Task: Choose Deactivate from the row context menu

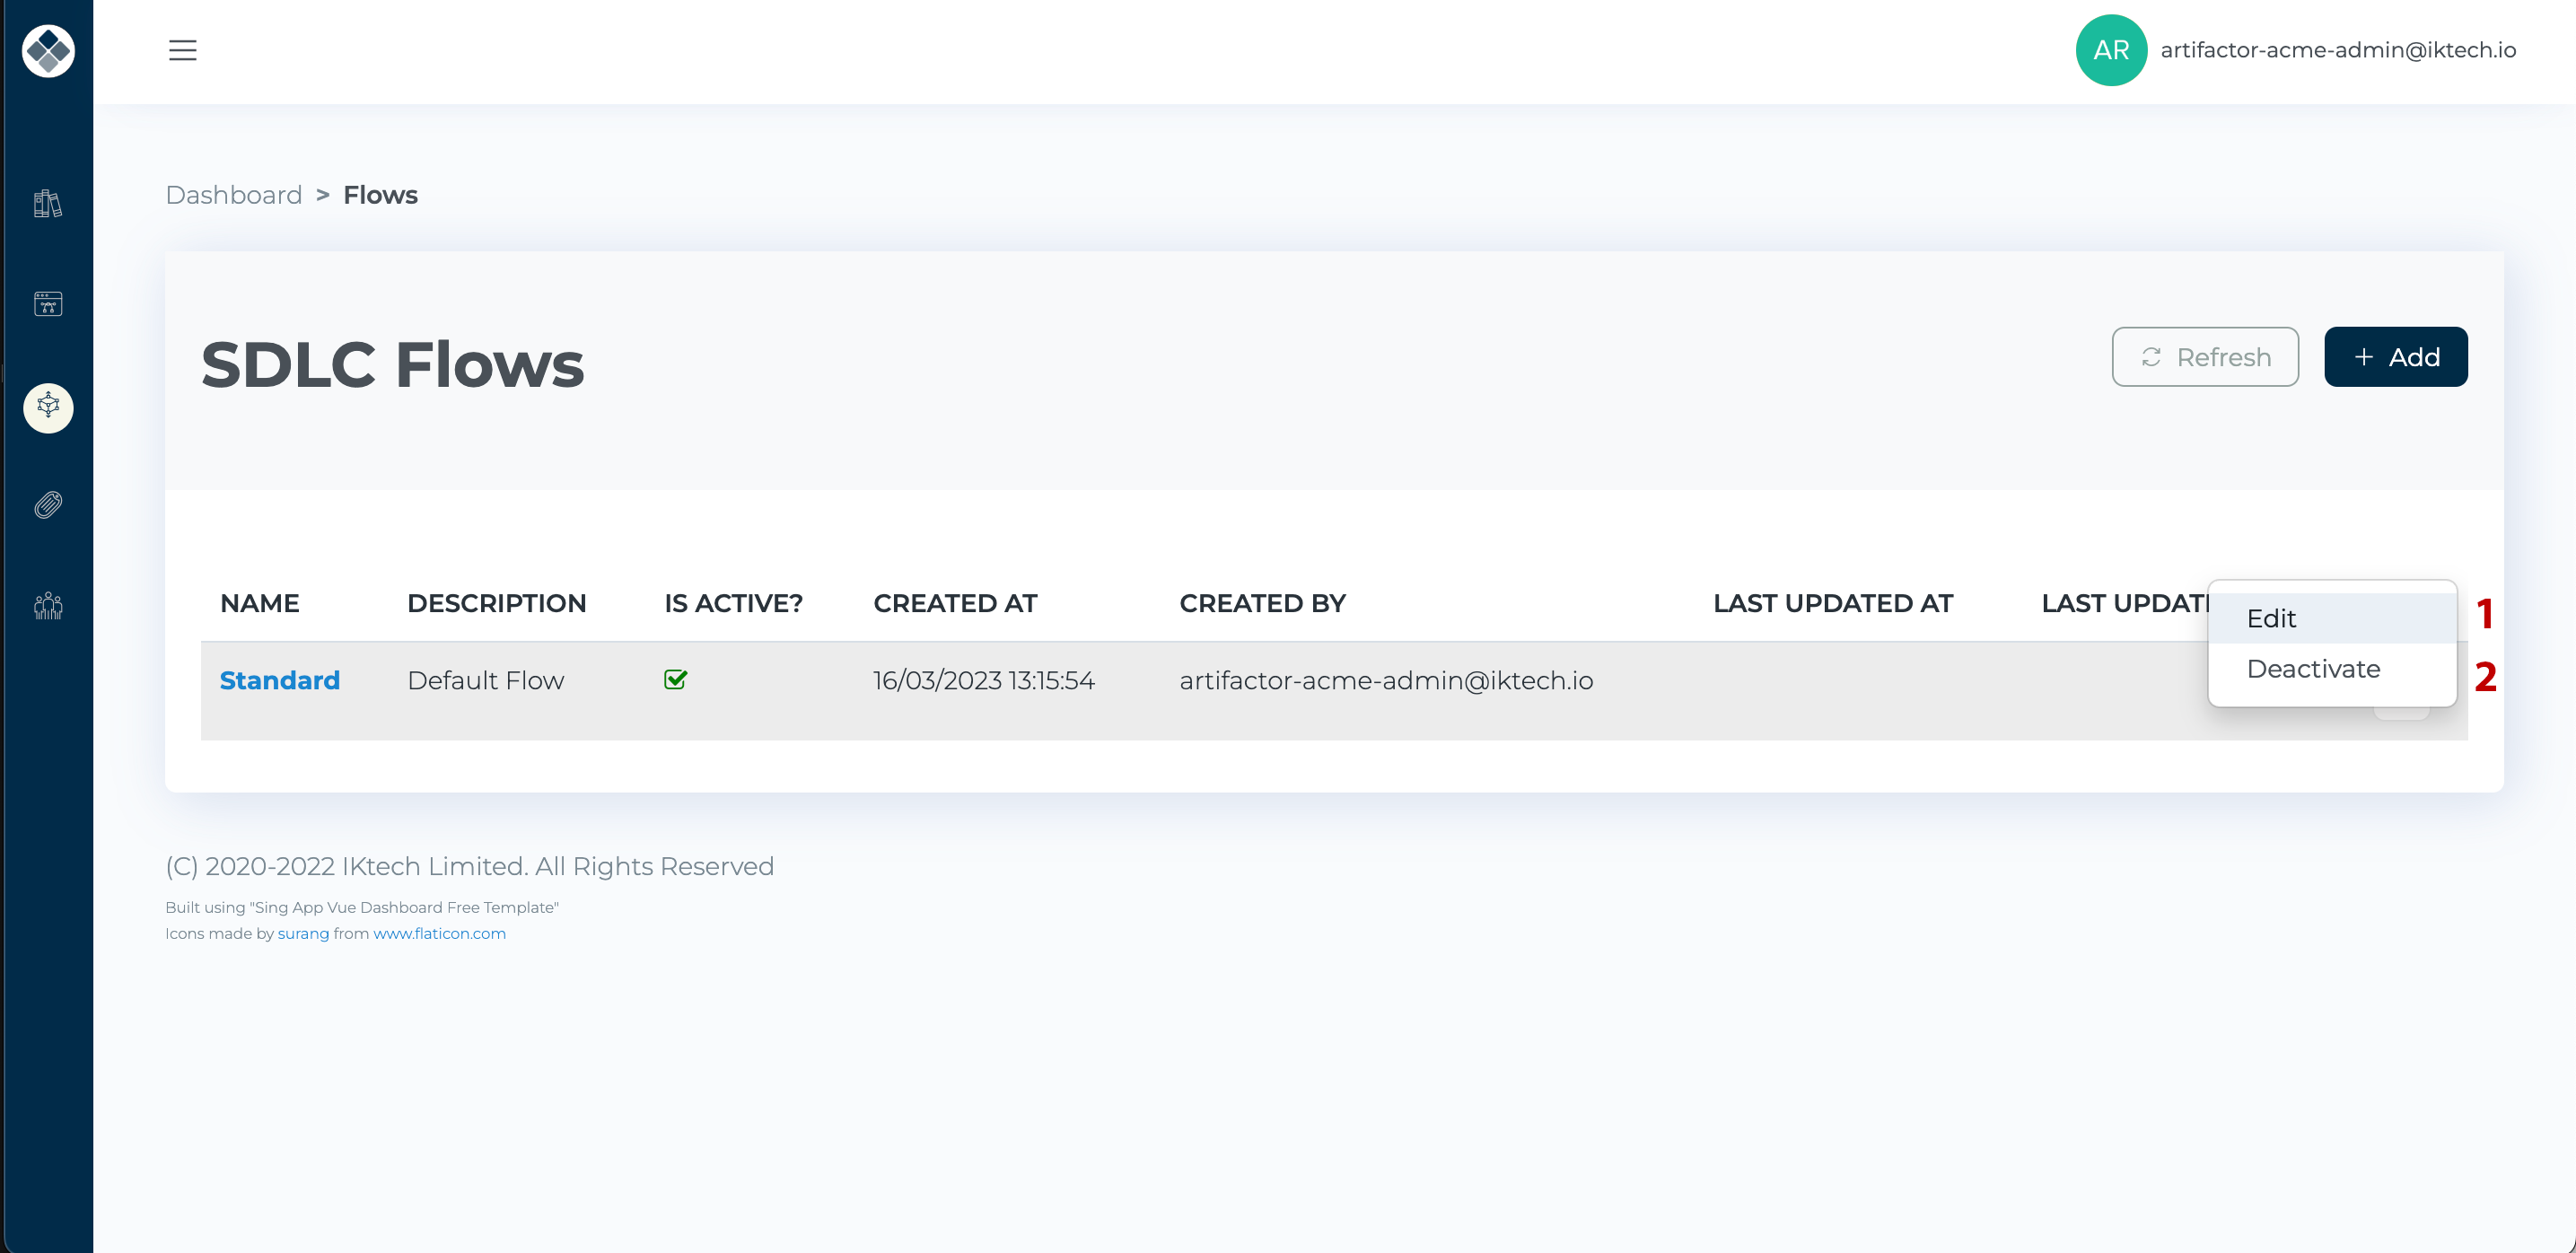Action: pos(2313,668)
